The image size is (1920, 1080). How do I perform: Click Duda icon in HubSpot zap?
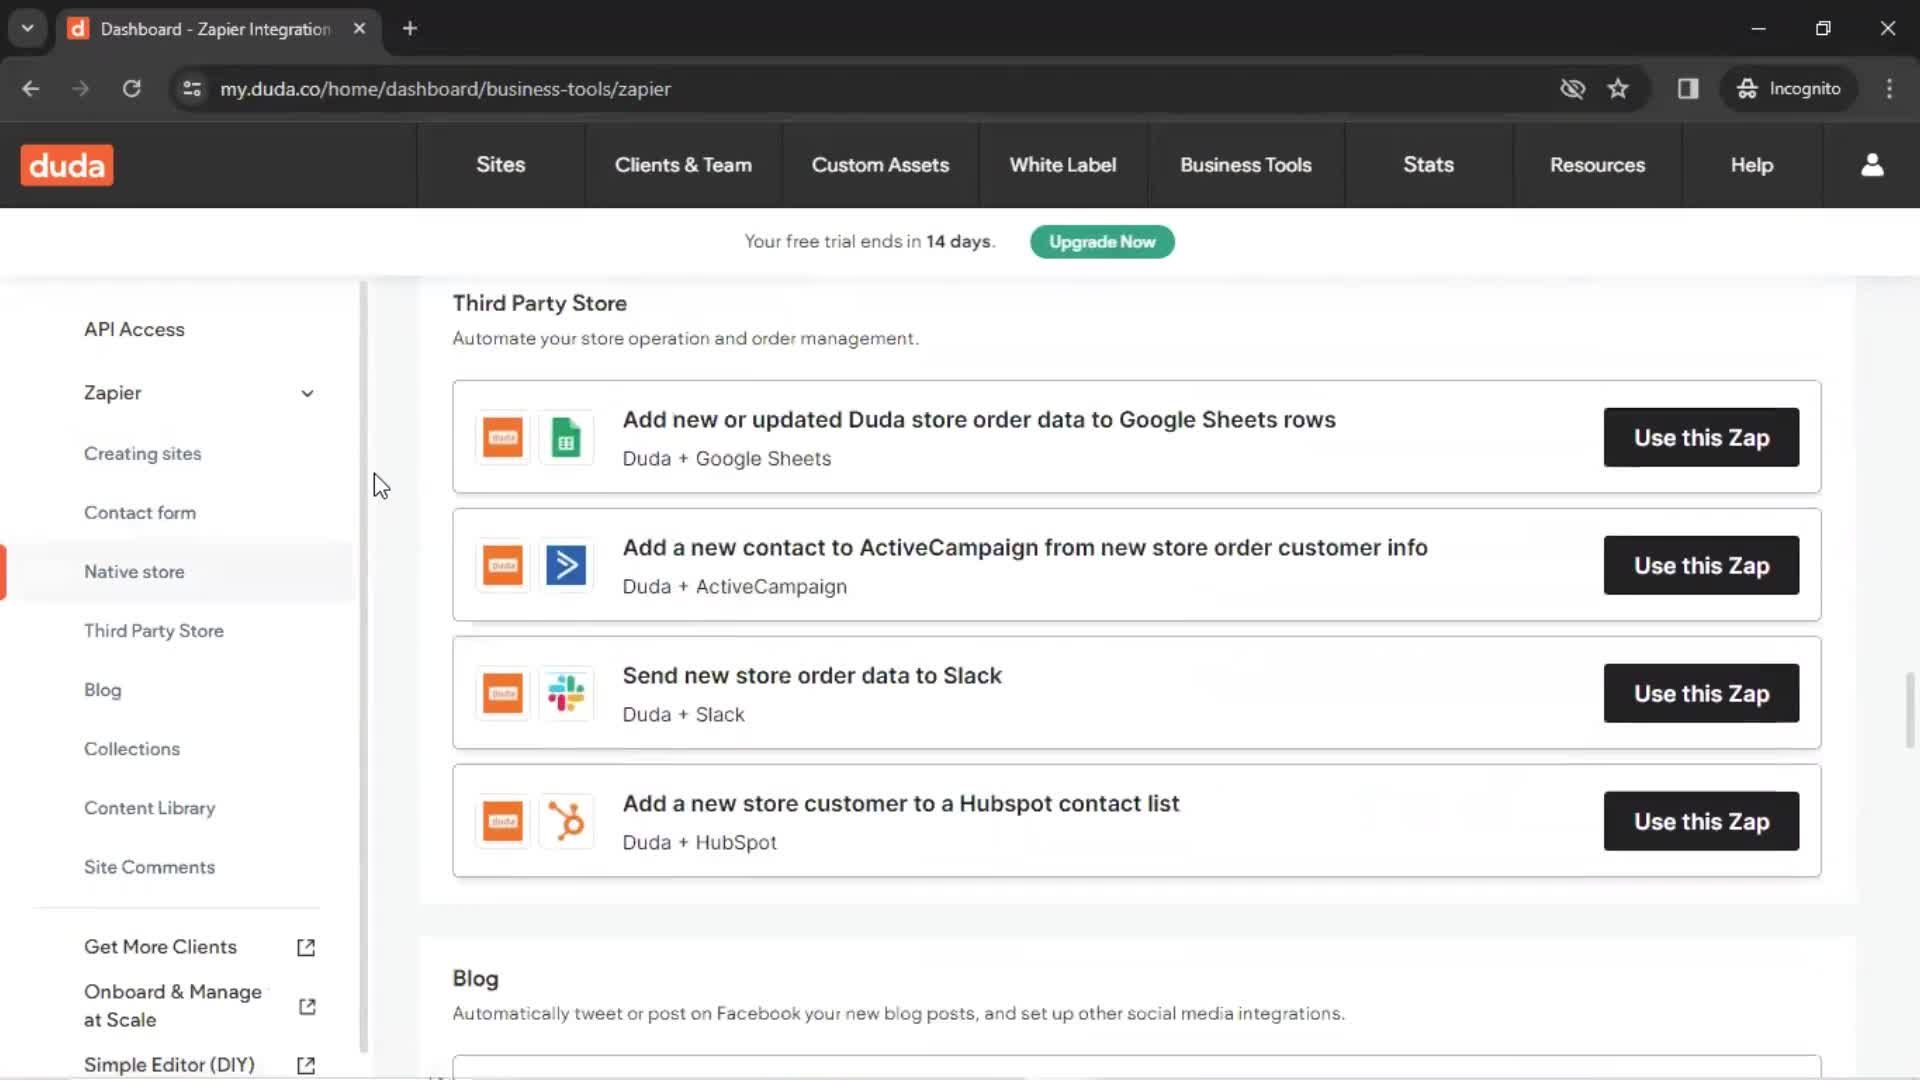[x=503, y=822]
